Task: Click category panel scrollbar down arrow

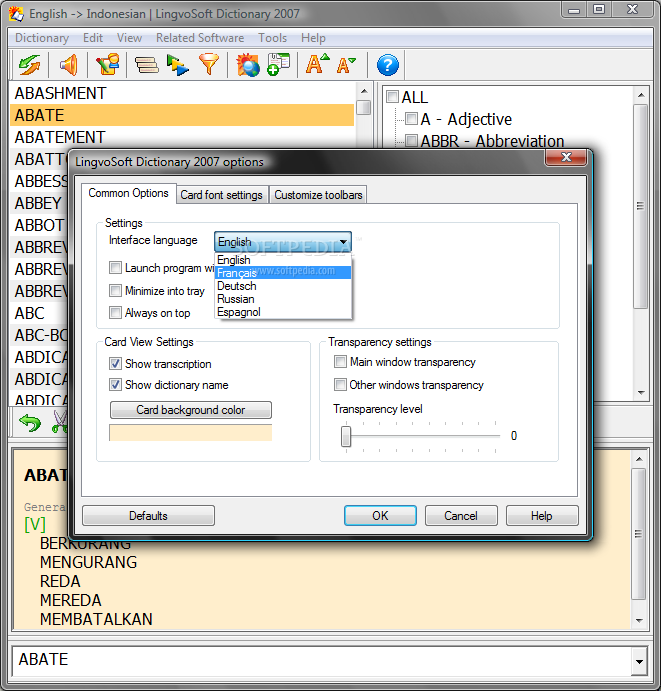Action: 641,392
